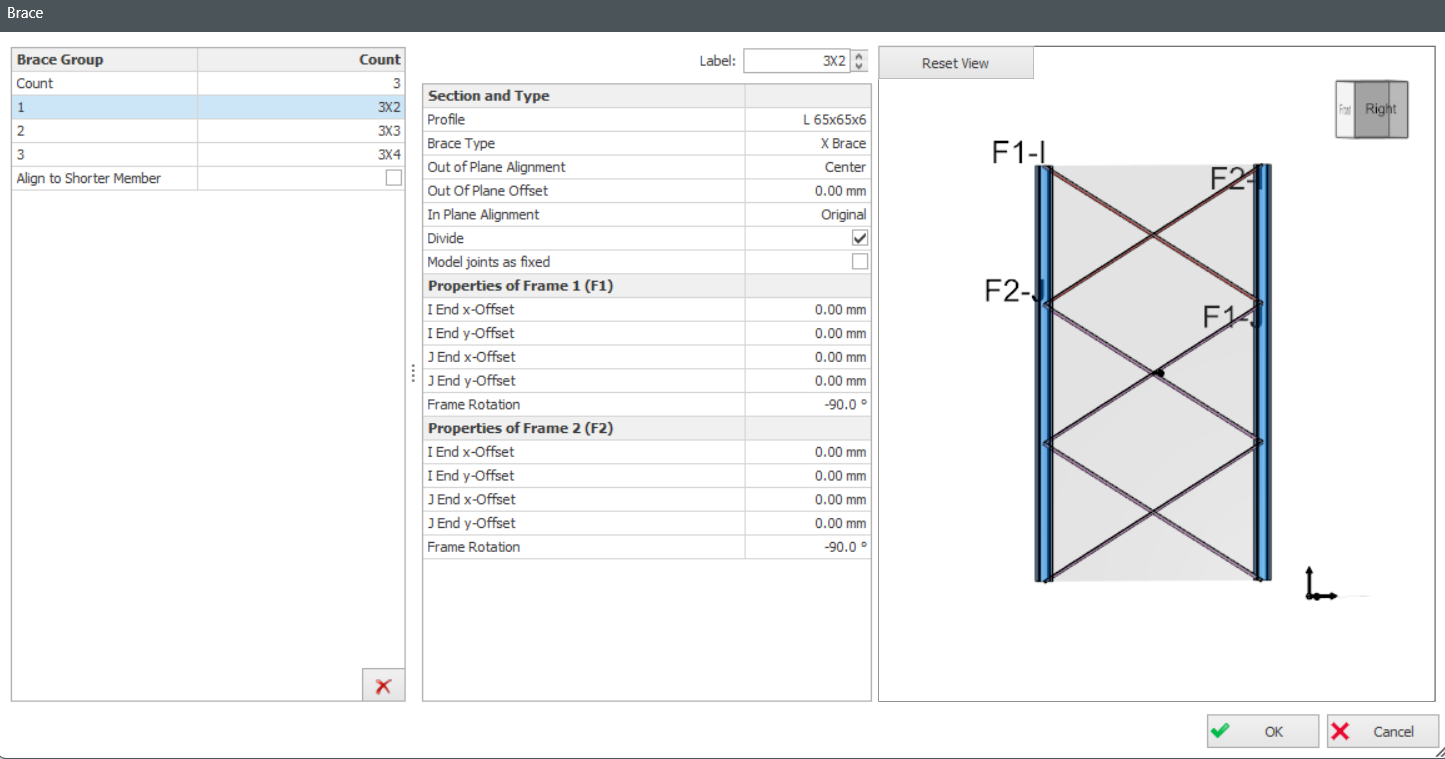
Task: Click Cancel to discard brace changes
Action: click(x=1382, y=731)
